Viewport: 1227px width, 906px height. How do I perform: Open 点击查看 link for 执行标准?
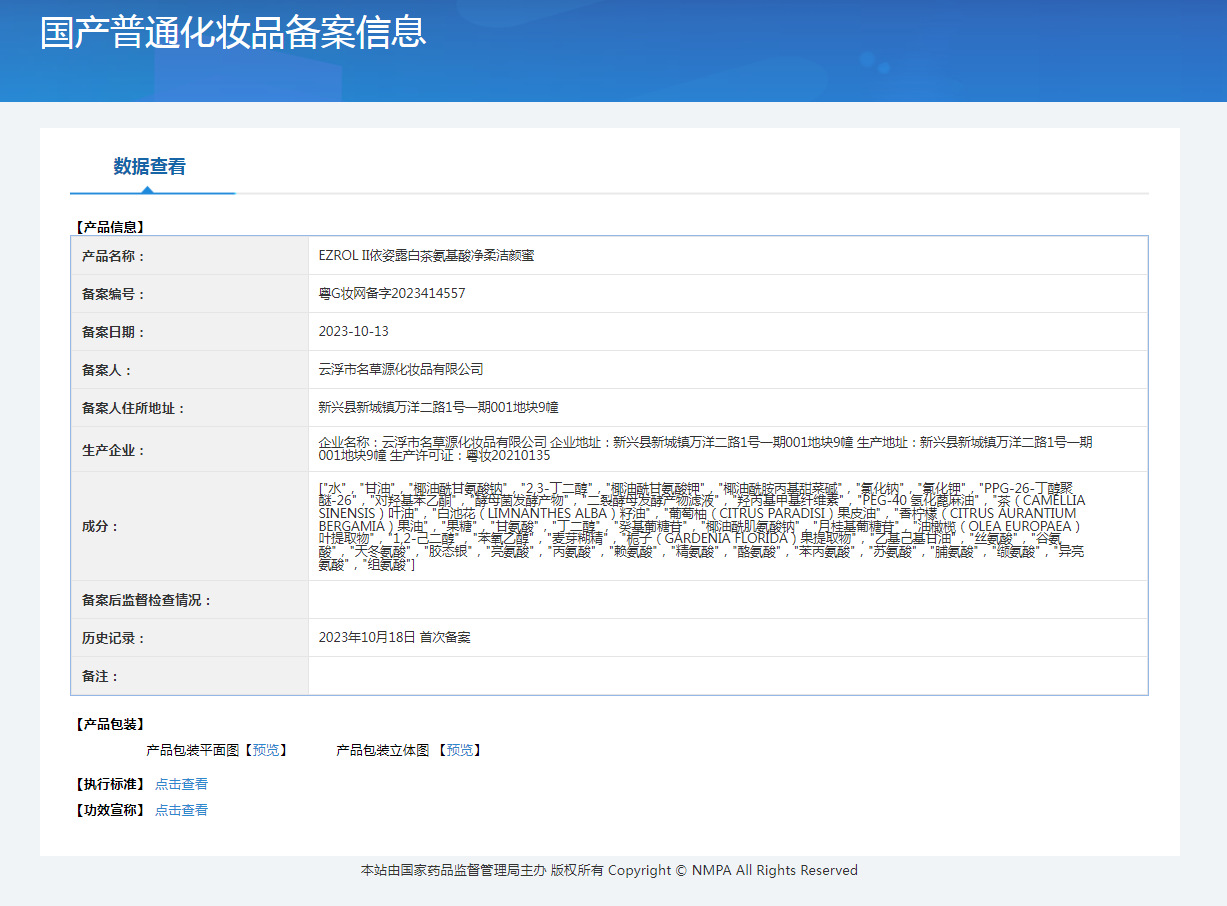[x=181, y=784]
